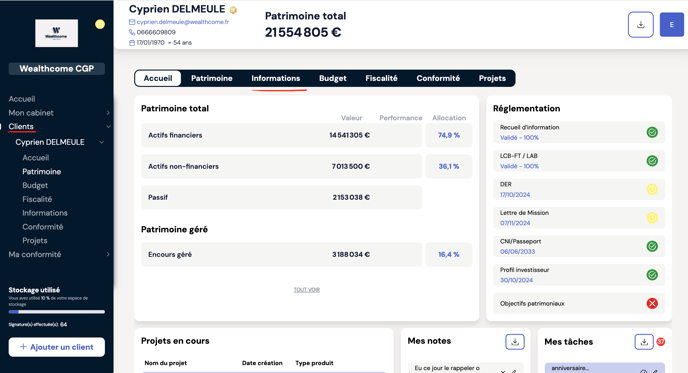Open Accueil at the top of the sidebar
Image resolution: width=688 pixels, height=373 pixels.
22,99
